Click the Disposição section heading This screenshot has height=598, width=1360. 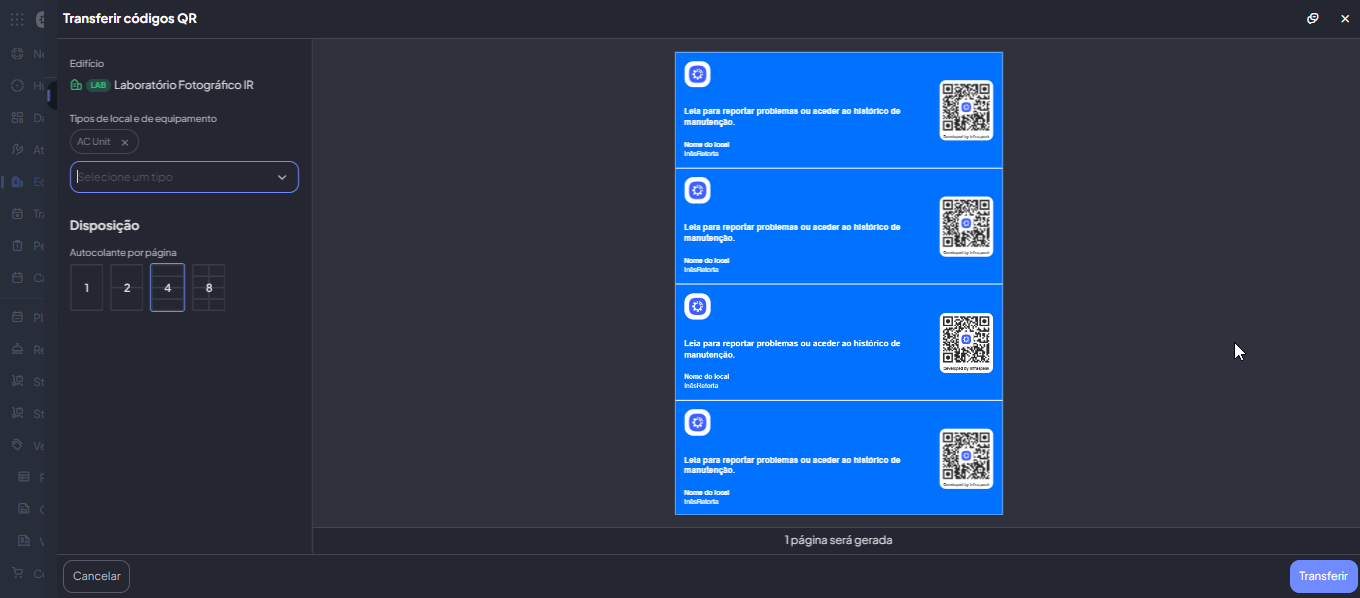(104, 225)
